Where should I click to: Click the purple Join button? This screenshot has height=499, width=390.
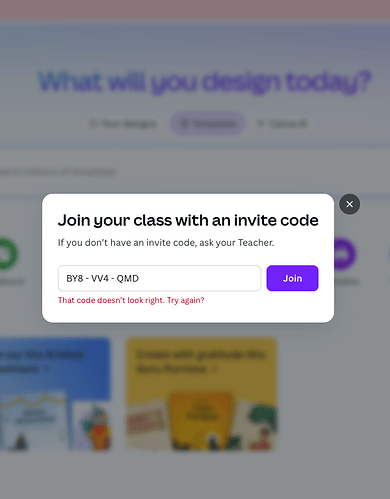[x=292, y=278]
